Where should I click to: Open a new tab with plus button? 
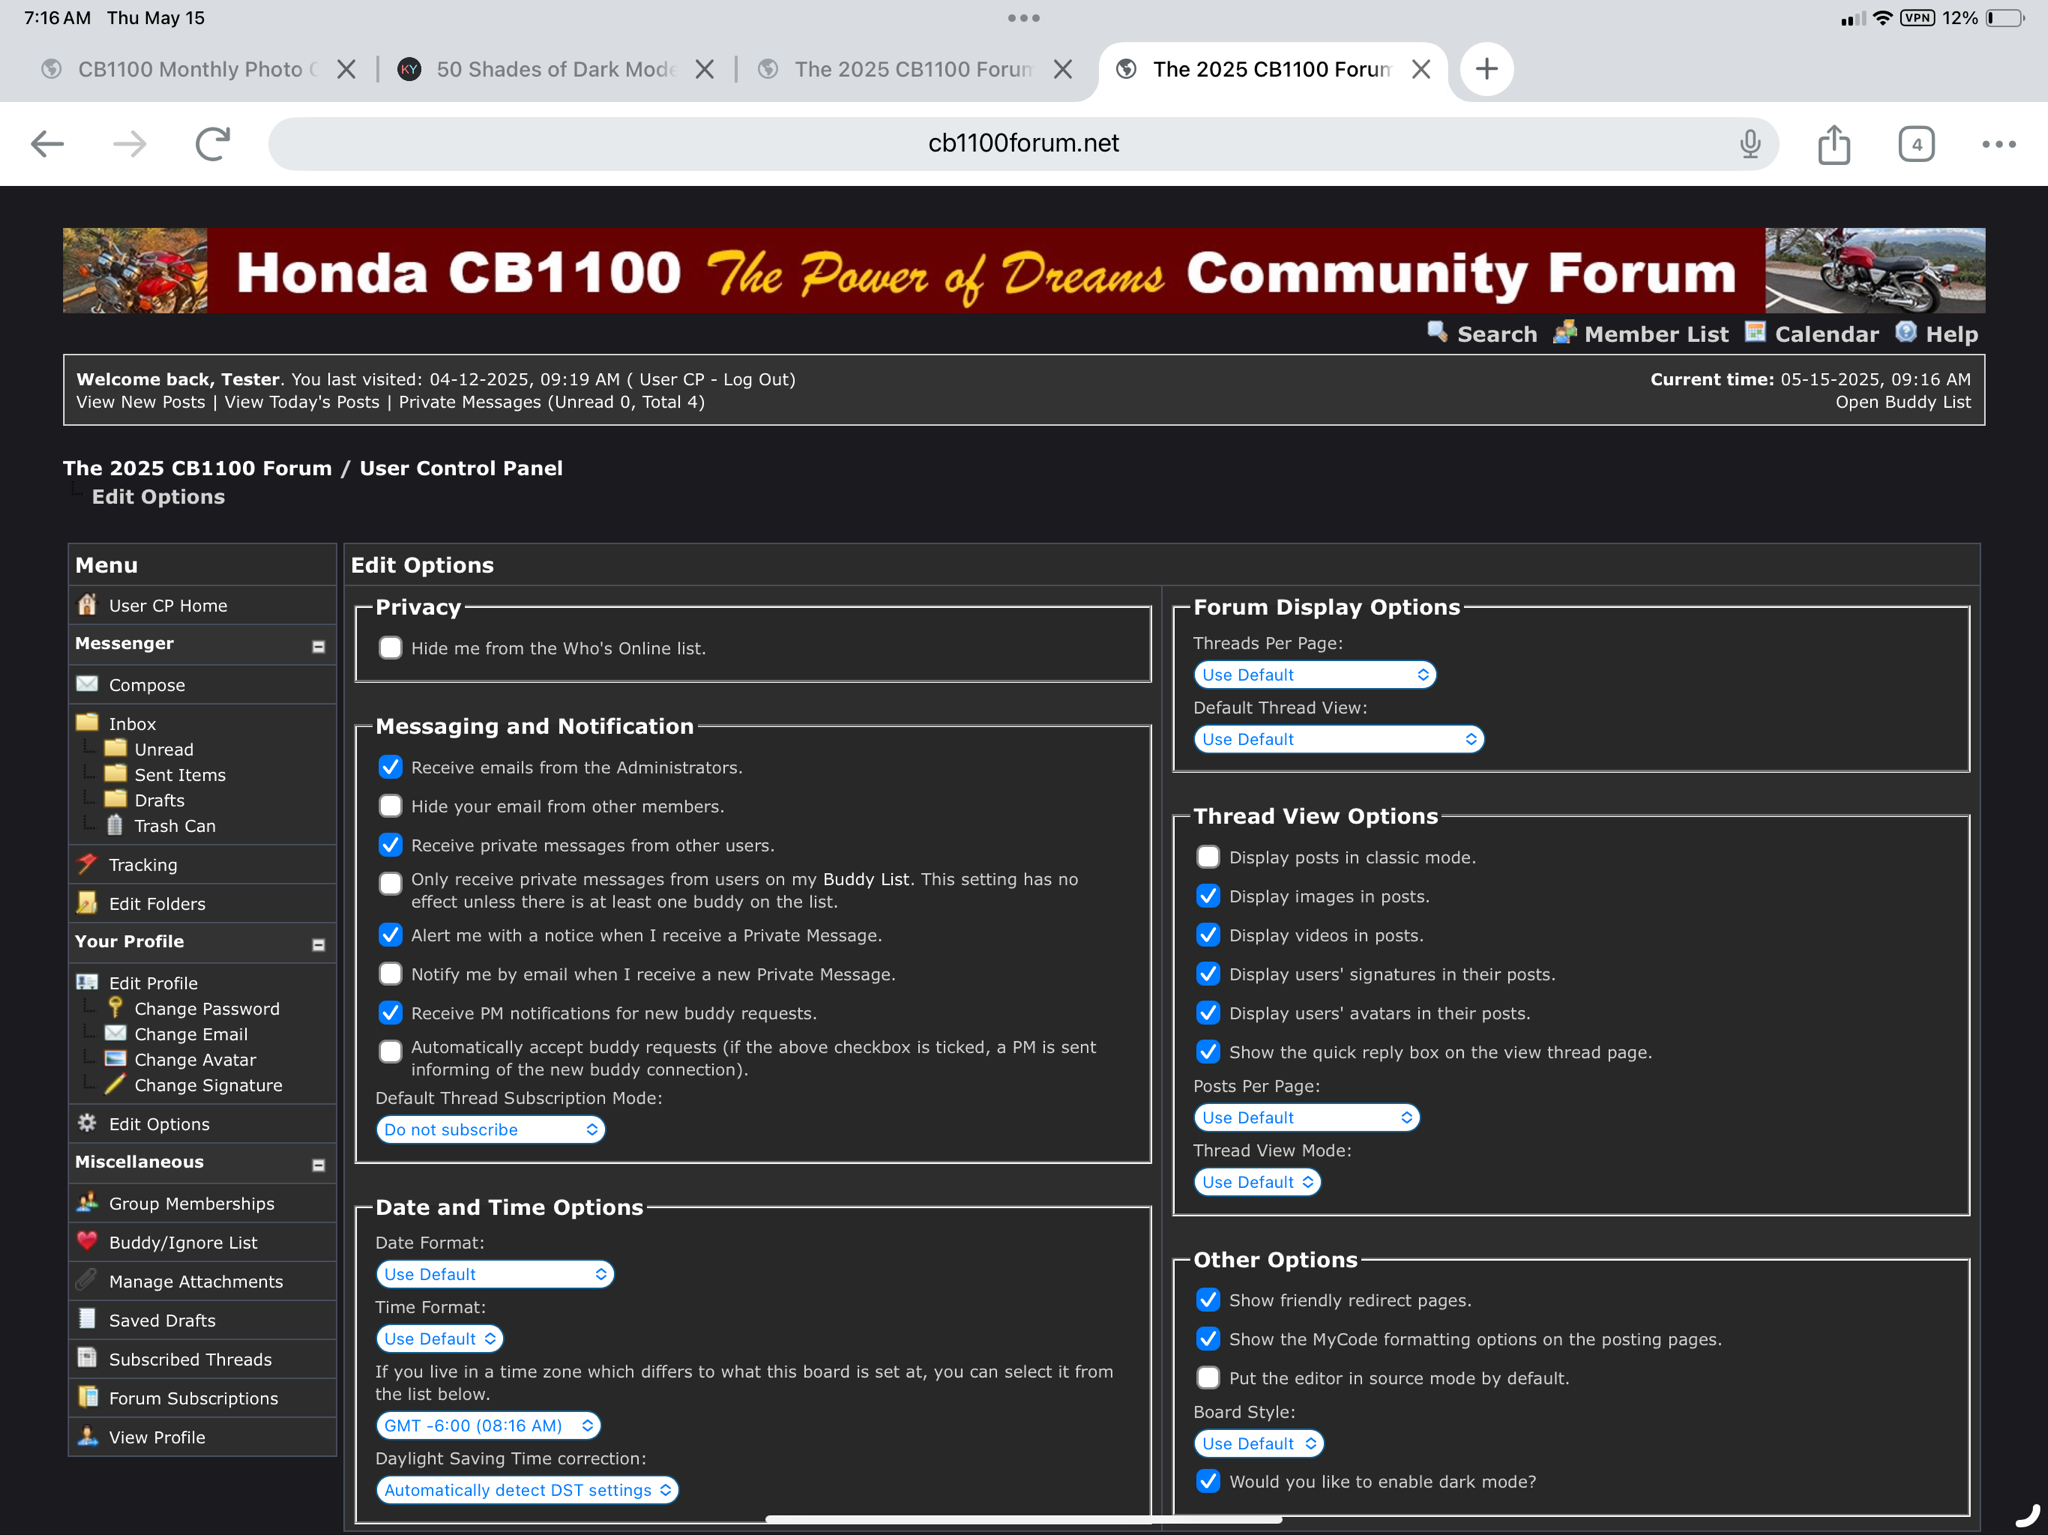click(x=1486, y=69)
